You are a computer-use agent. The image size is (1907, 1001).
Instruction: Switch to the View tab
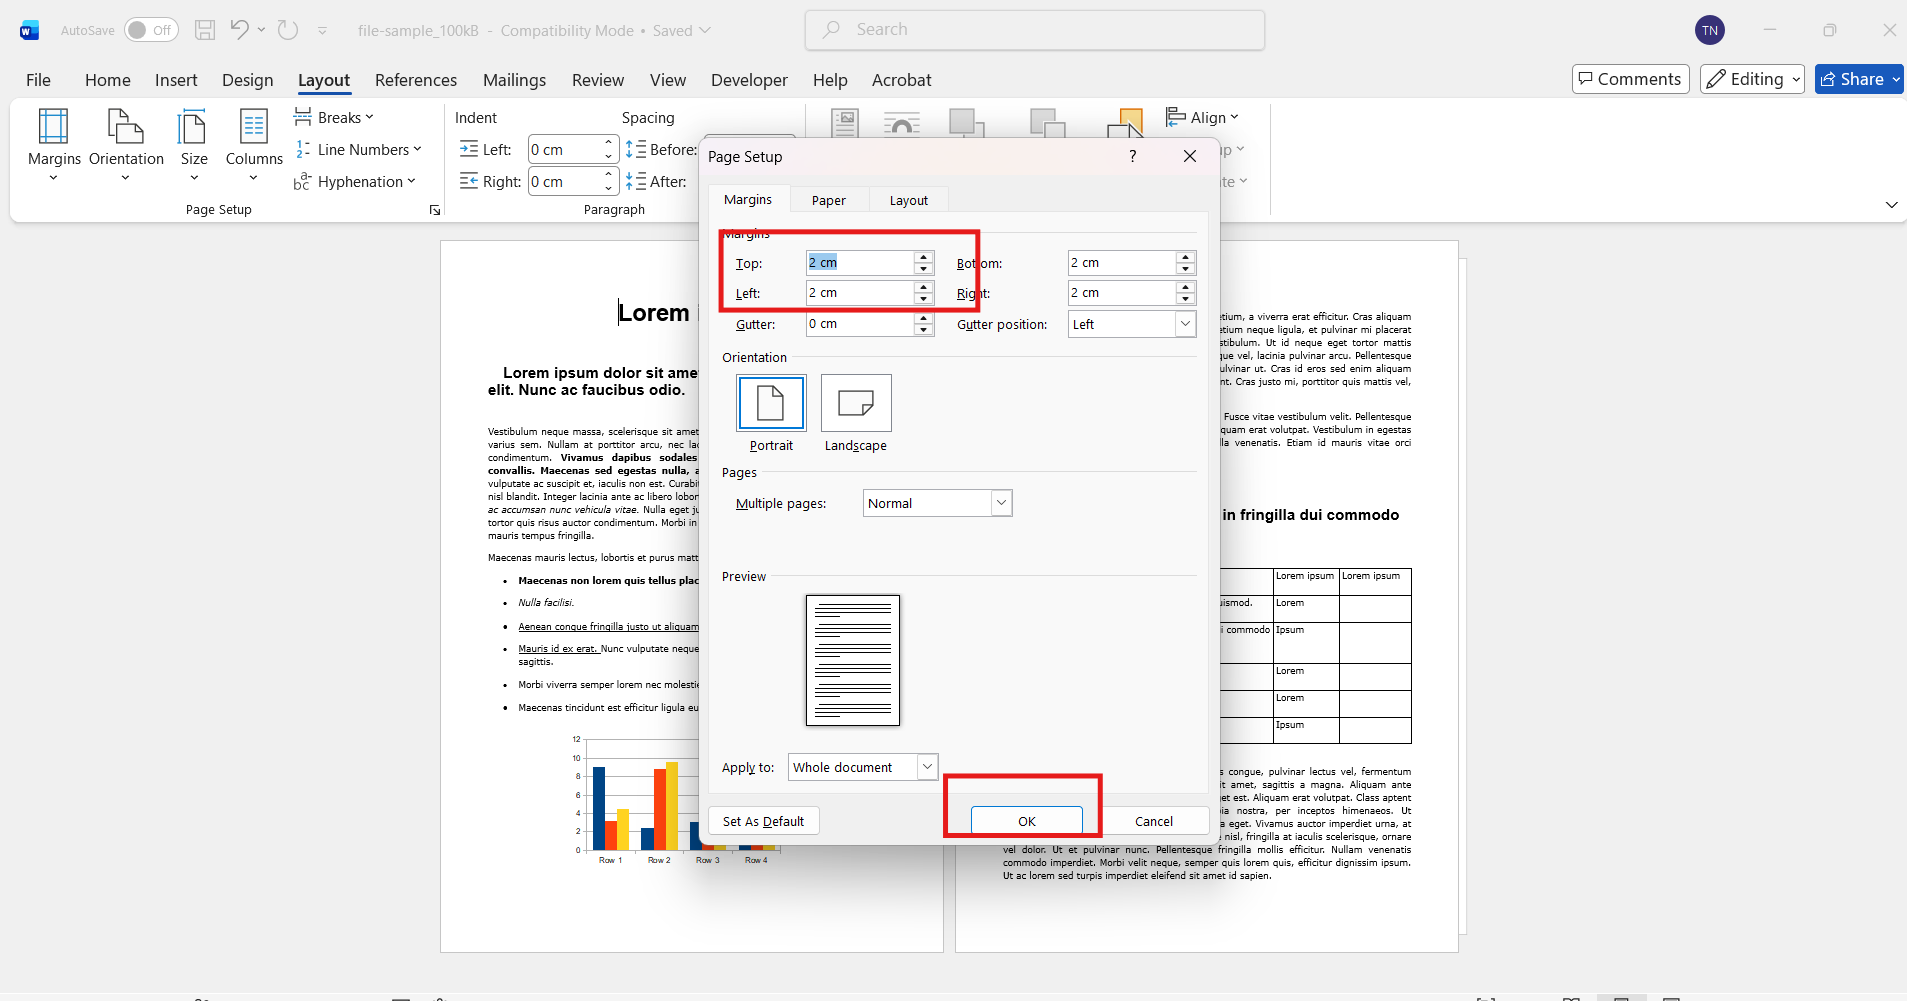point(668,80)
